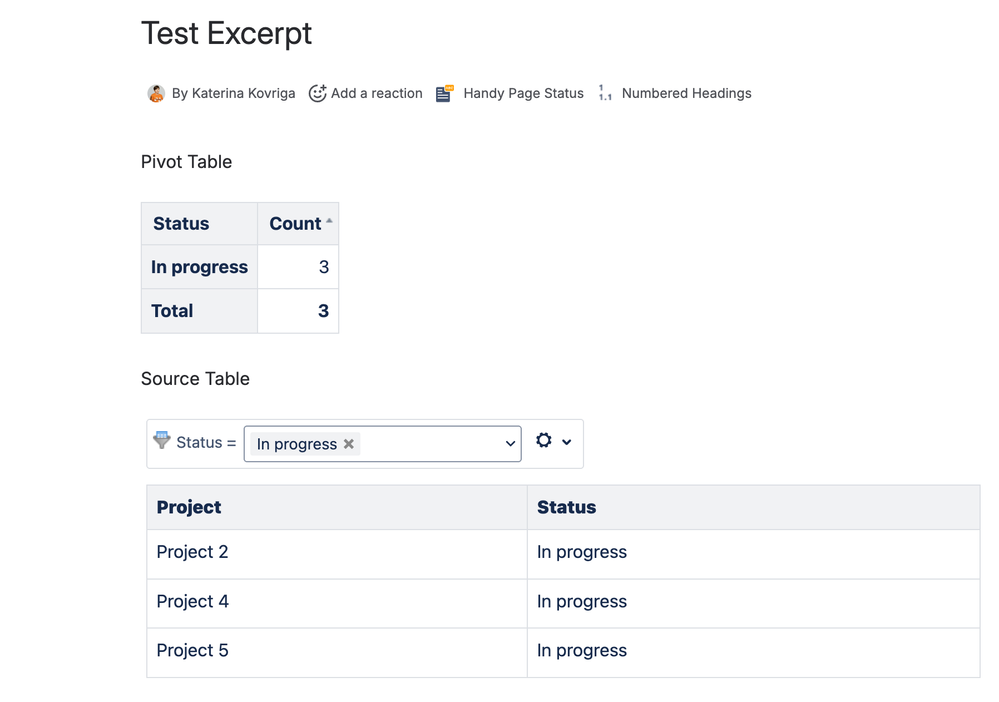Click the Project column header
999x702 pixels.
point(189,508)
